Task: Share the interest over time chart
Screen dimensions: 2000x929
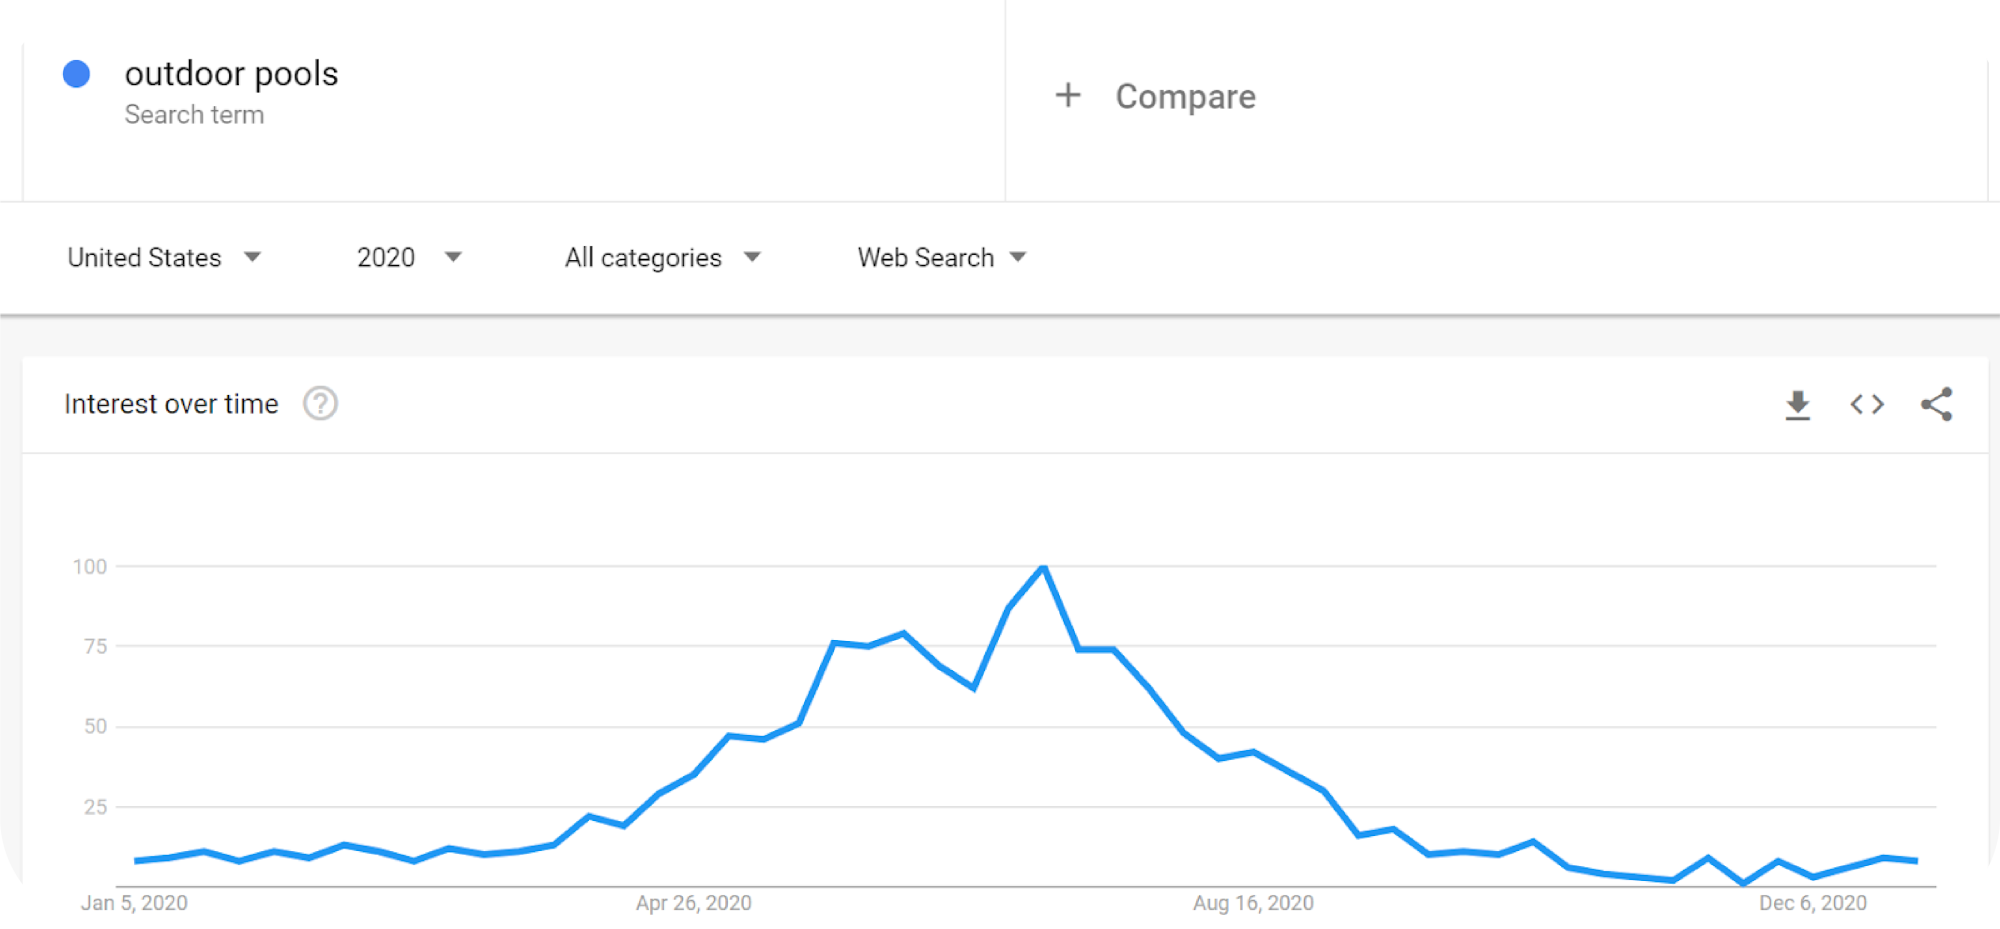Action: coord(1936,405)
